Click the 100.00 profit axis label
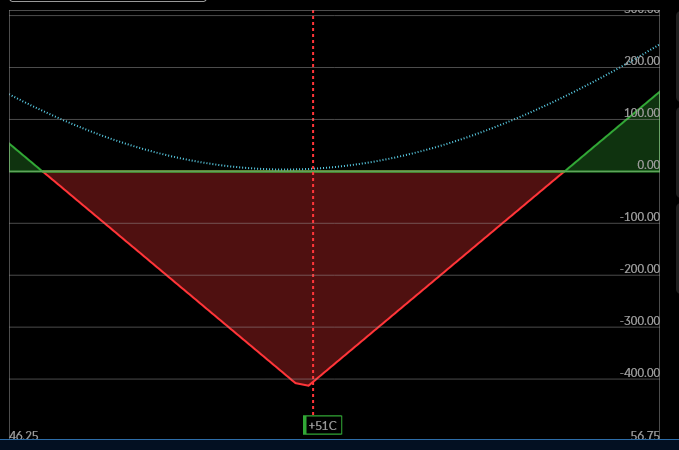 pos(642,113)
